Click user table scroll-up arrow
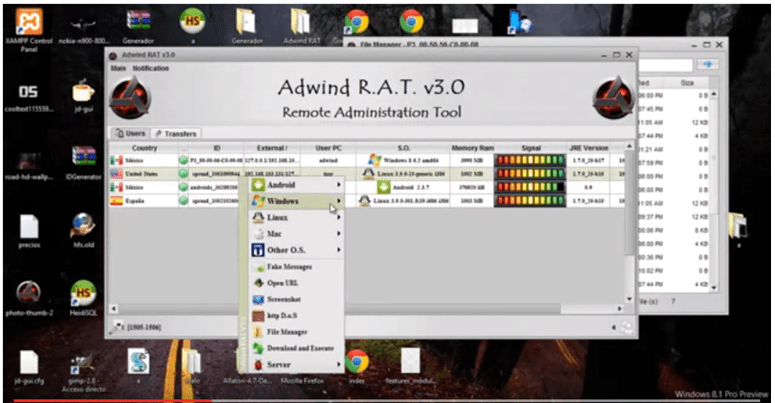 (629, 146)
